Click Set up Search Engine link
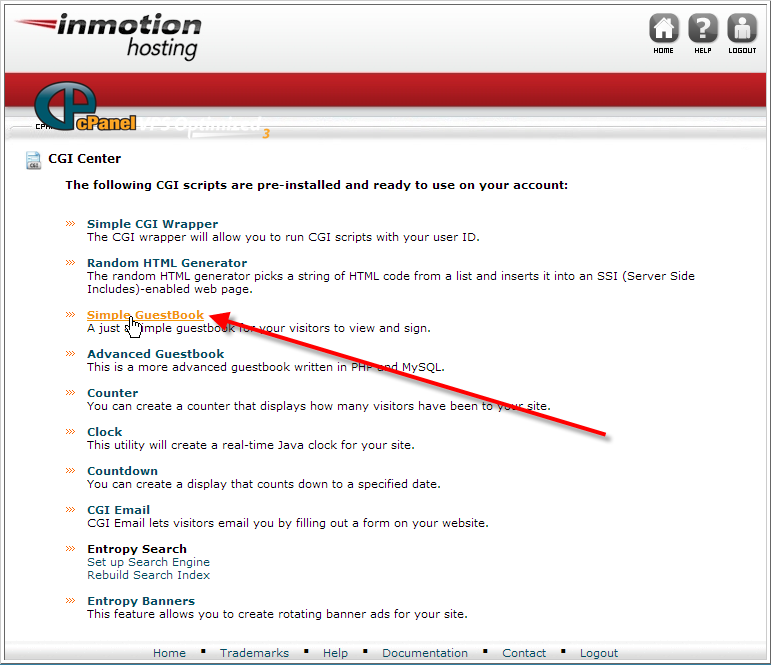The width and height of the screenshot is (771, 665). tap(148, 562)
